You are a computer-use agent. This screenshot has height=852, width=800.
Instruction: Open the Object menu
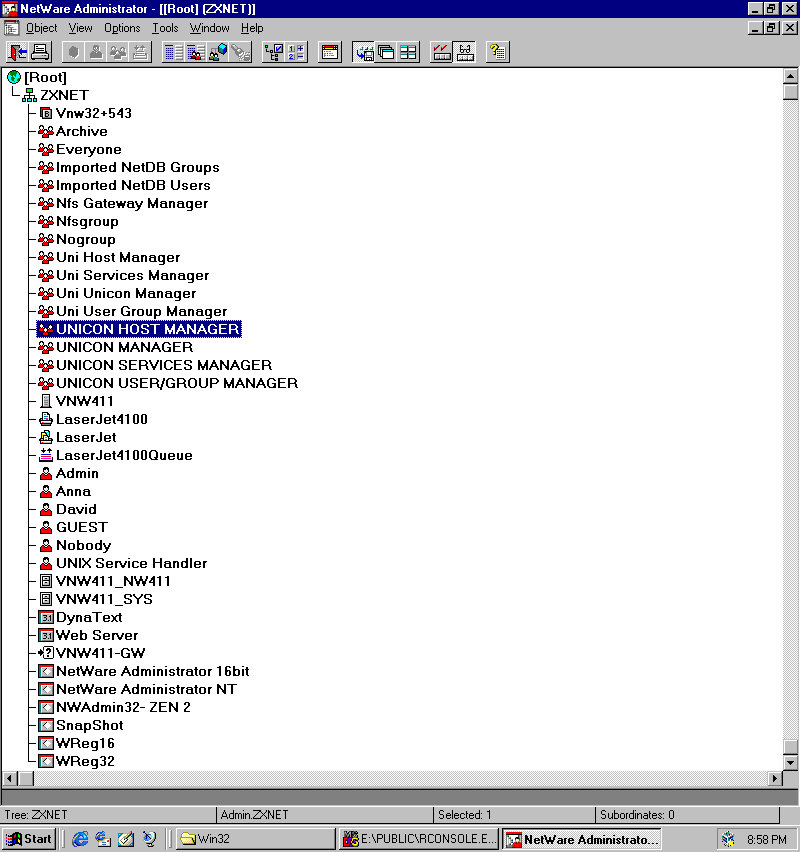point(41,28)
